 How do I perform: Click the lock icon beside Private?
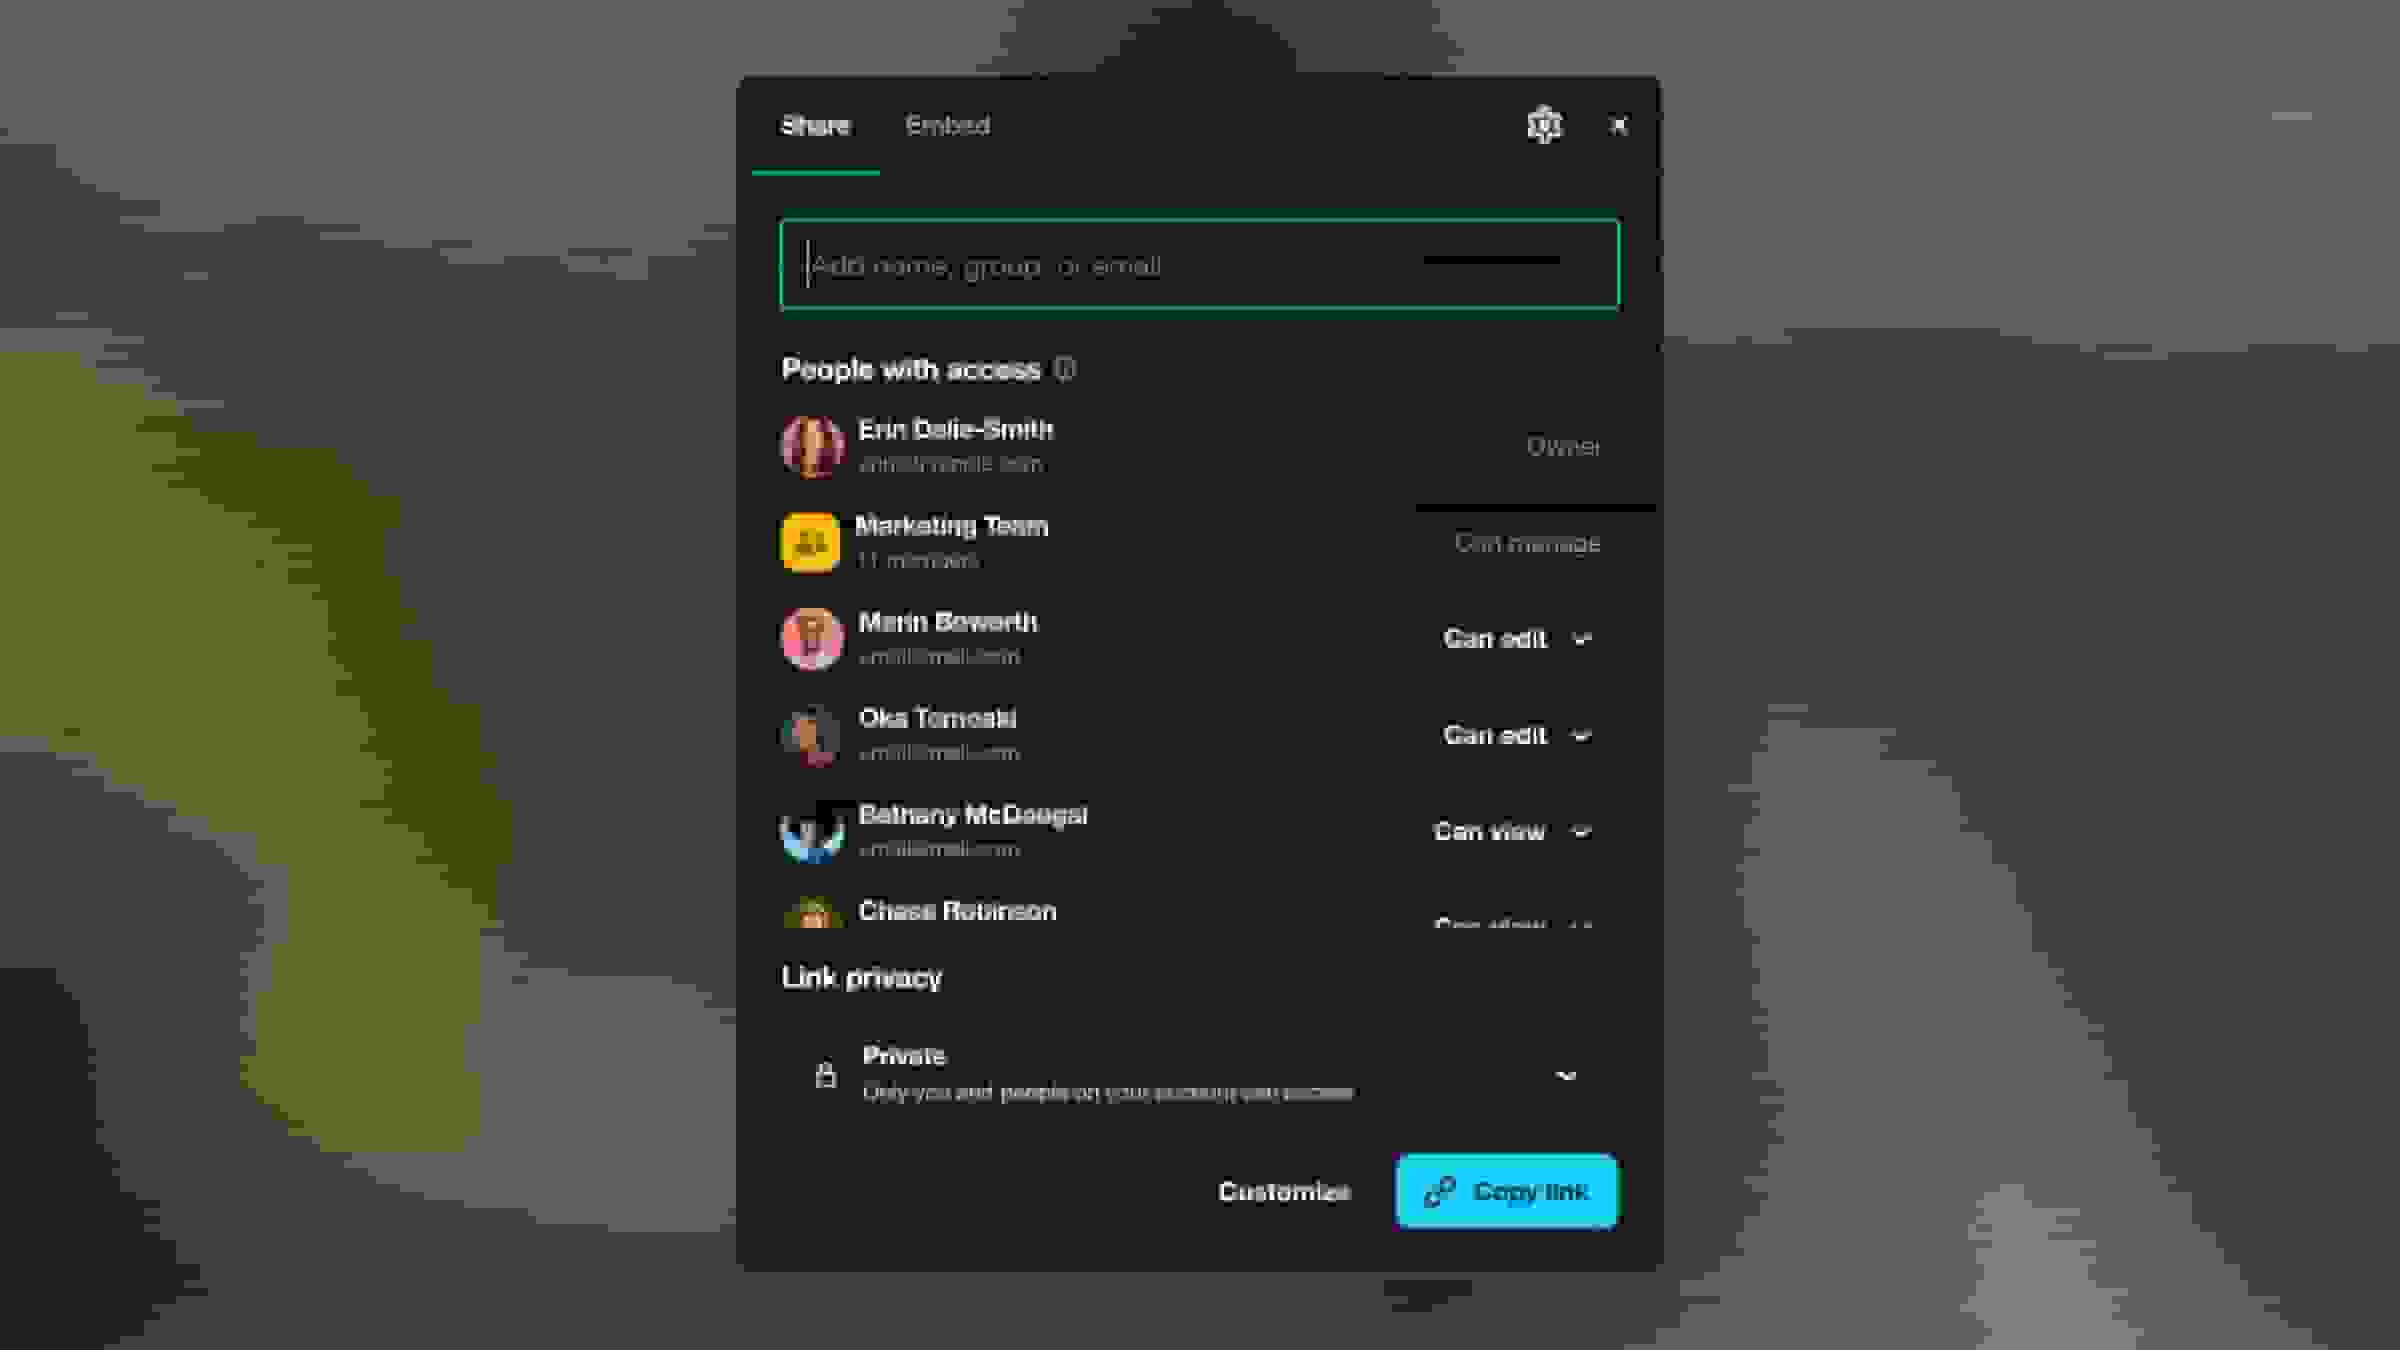tap(825, 1074)
